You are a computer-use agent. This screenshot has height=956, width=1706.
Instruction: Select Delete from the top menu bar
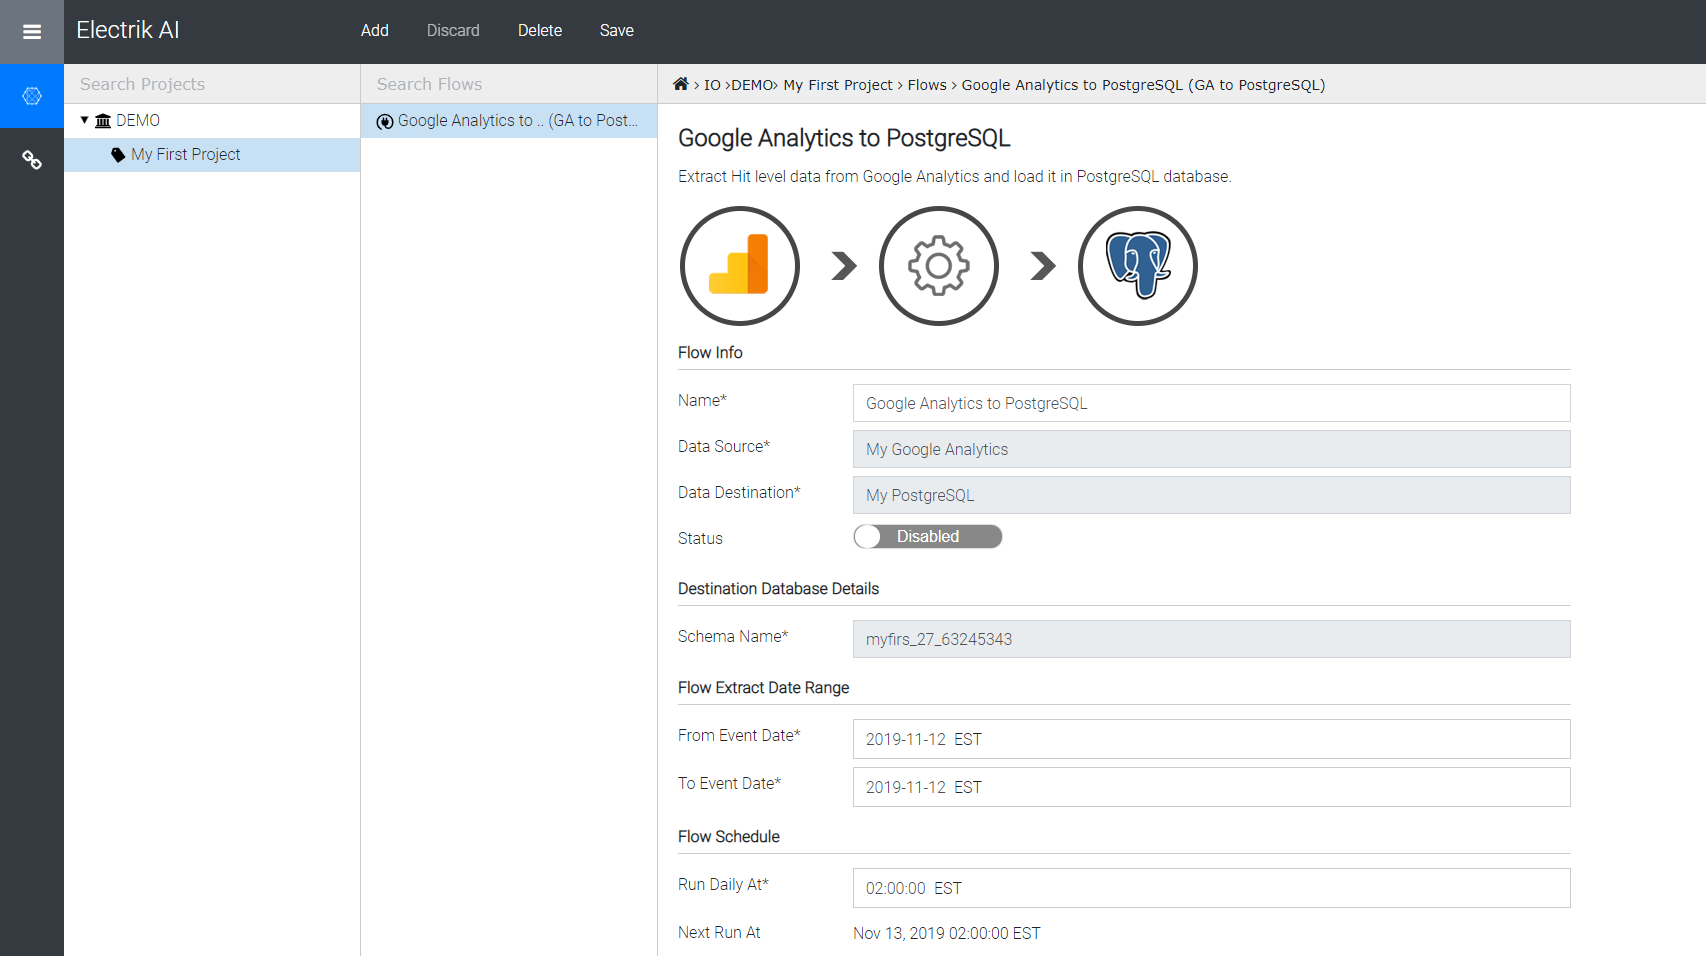(x=539, y=30)
